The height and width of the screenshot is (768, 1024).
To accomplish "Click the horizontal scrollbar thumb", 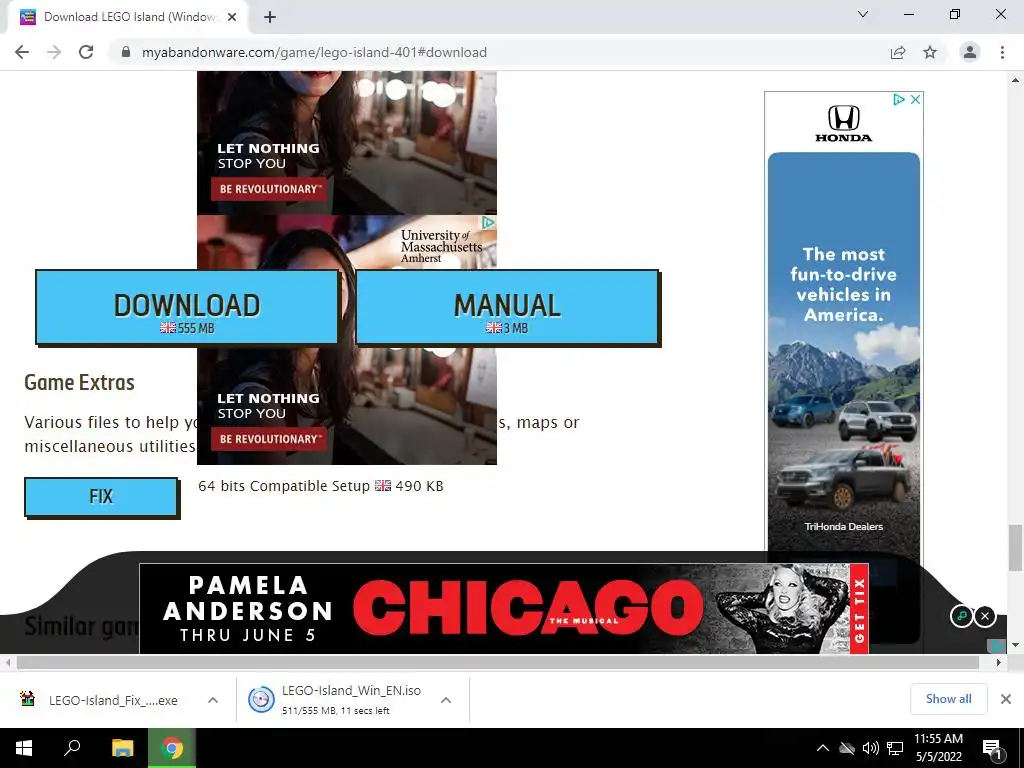I will [x=498, y=662].
